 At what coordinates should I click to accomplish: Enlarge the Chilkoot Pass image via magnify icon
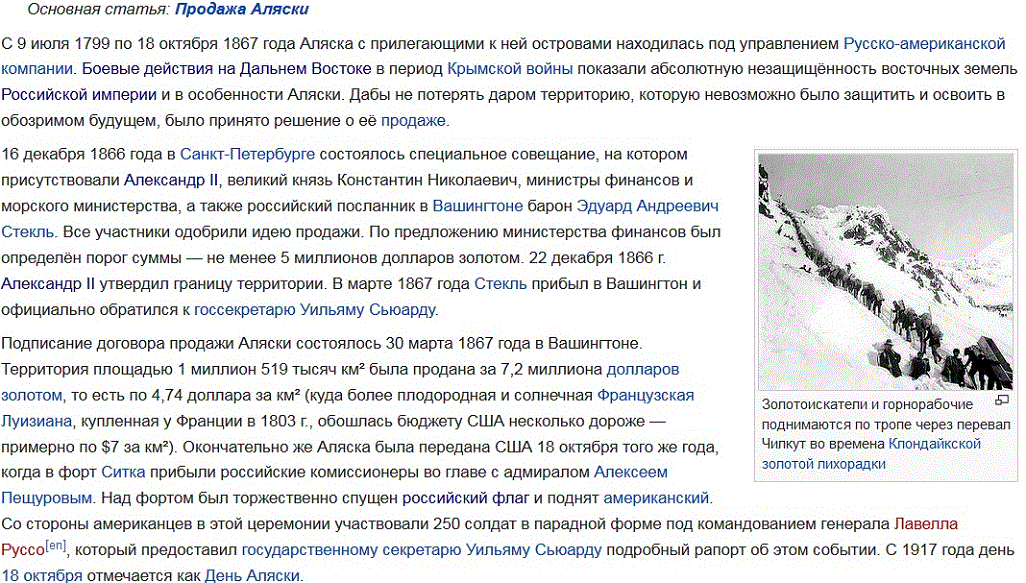point(1002,402)
